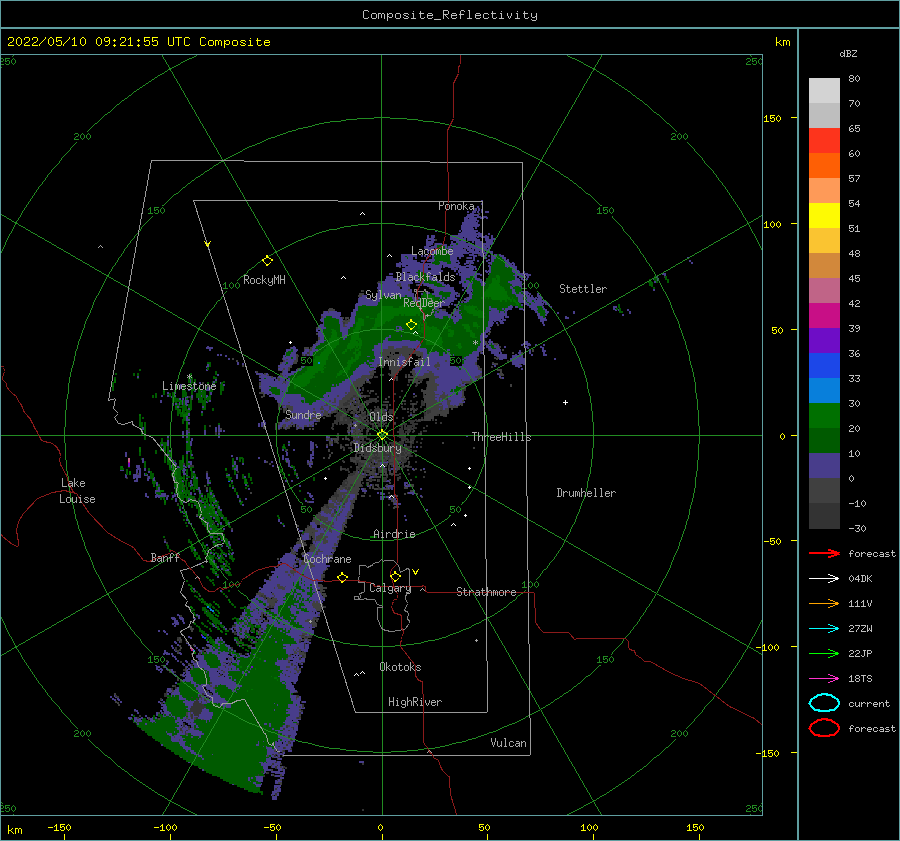This screenshot has height=841, width=900.
Task: Click the white 04DK arrow legend icon
Action: pyautogui.click(x=824, y=579)
